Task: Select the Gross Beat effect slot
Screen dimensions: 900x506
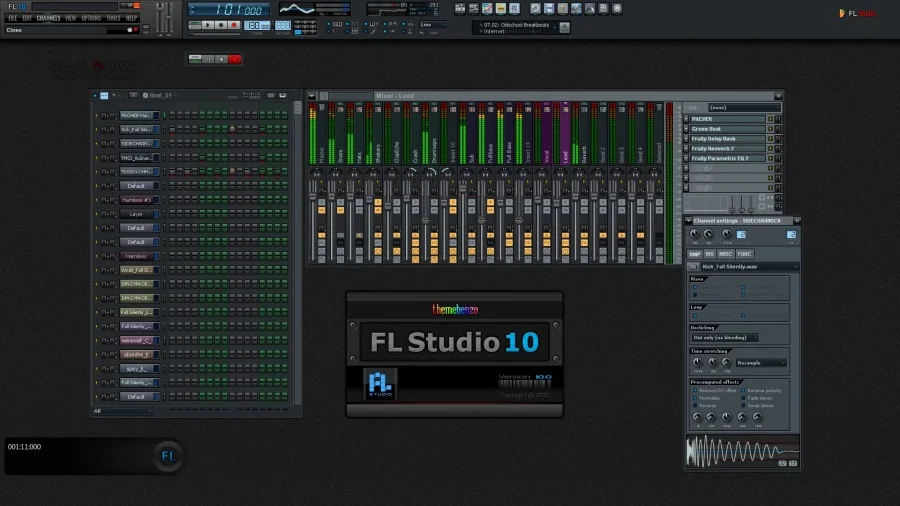Action: 727,129
